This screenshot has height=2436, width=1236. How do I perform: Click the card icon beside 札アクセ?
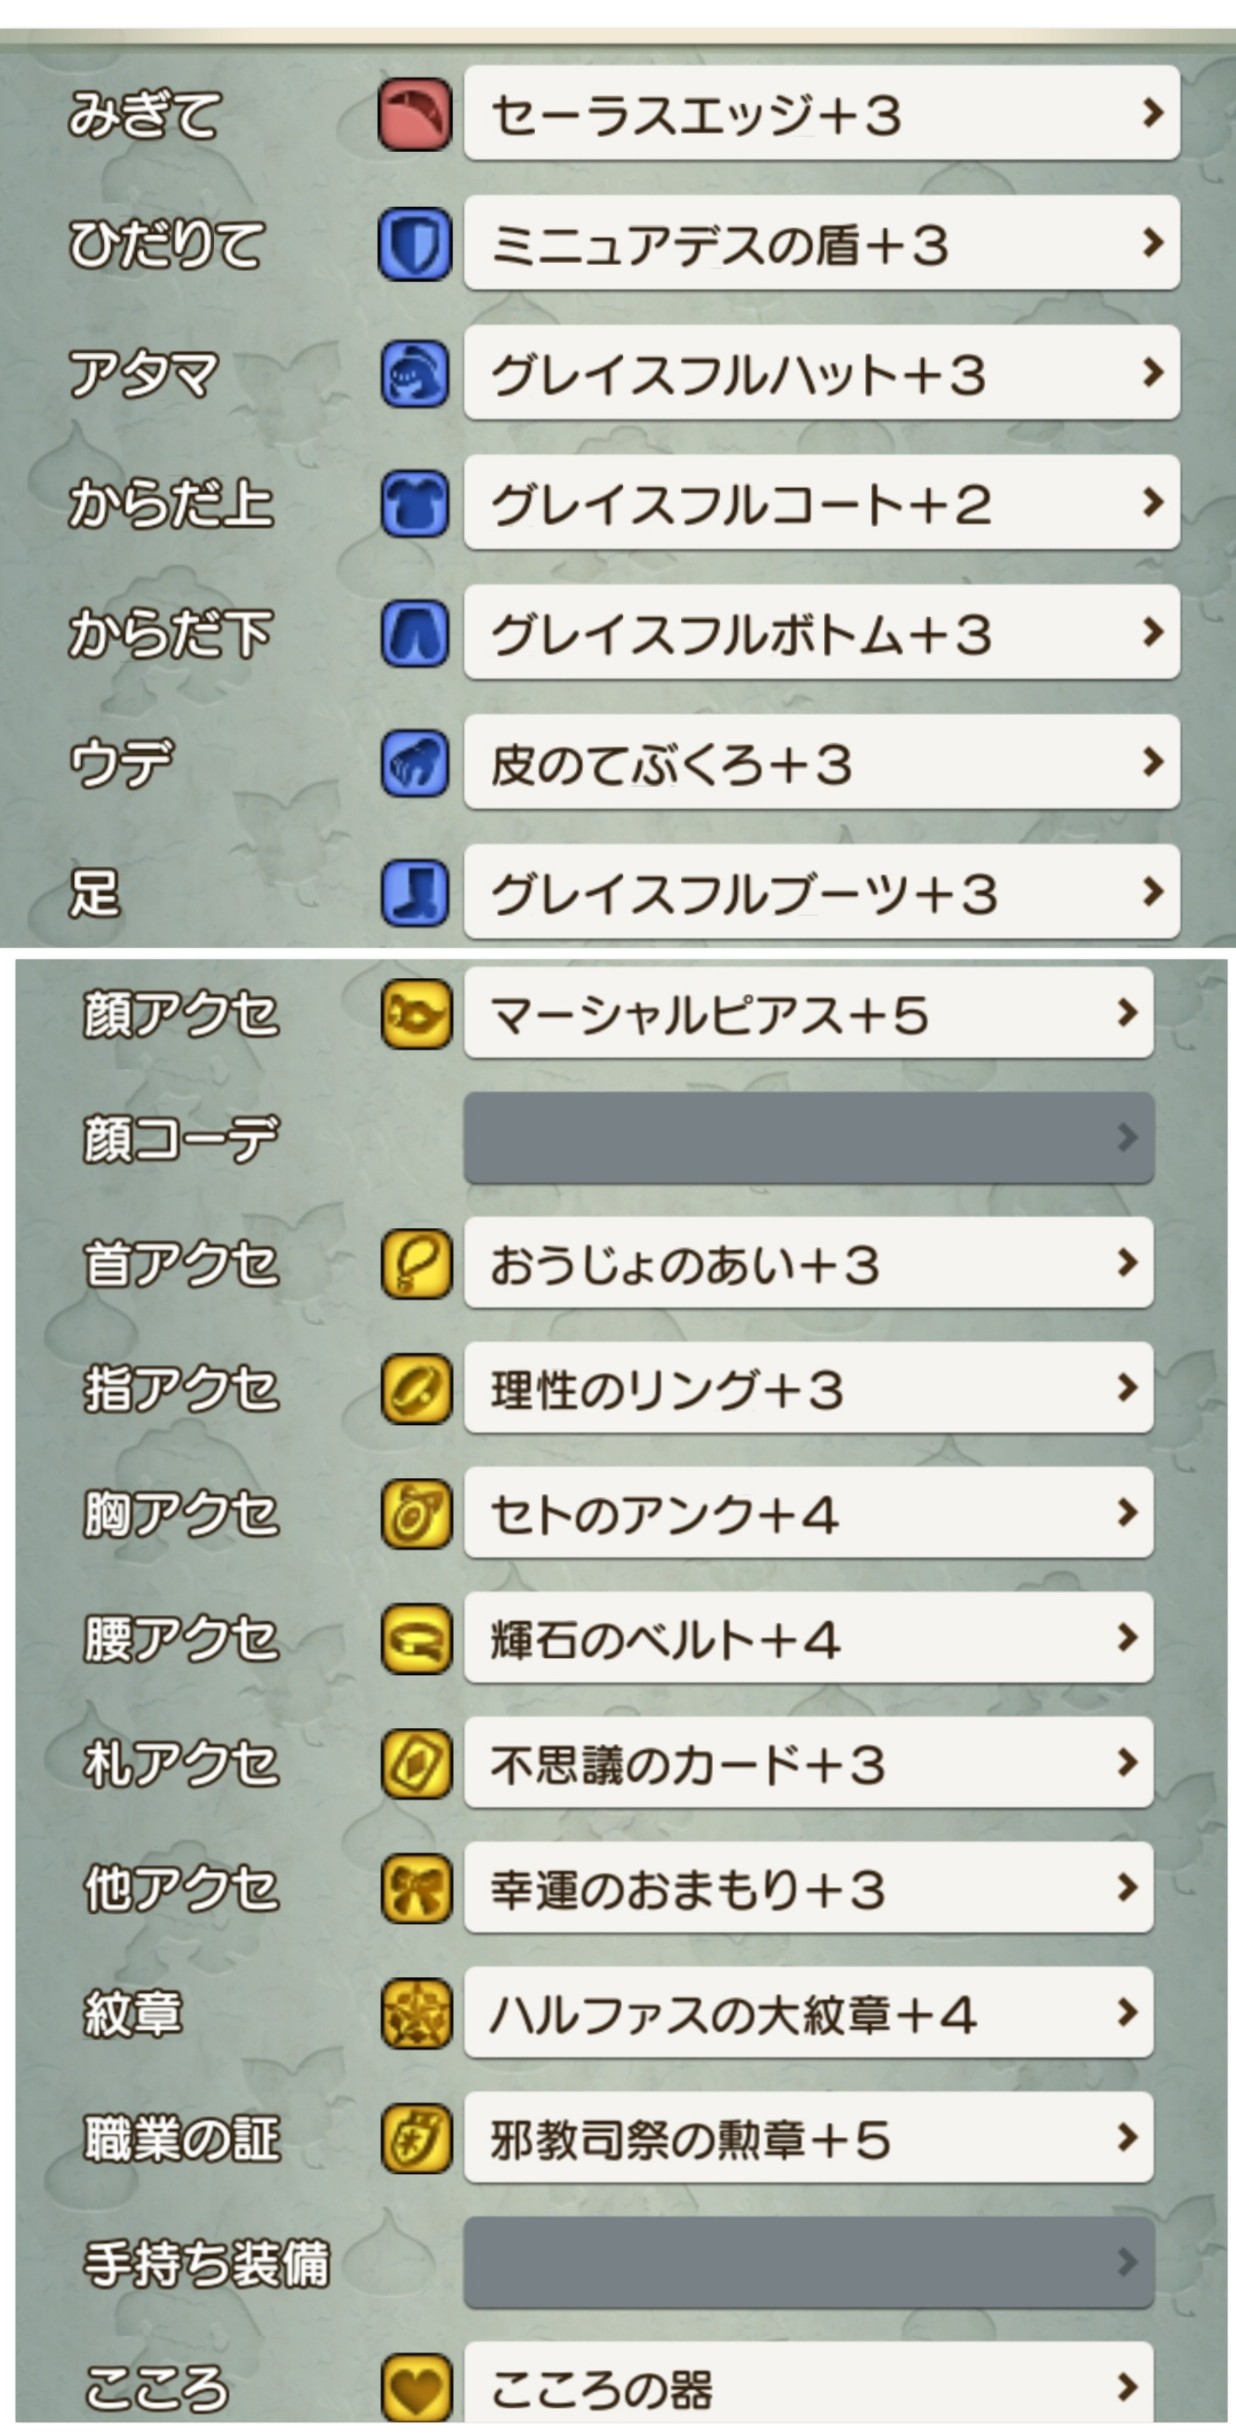416,1763
